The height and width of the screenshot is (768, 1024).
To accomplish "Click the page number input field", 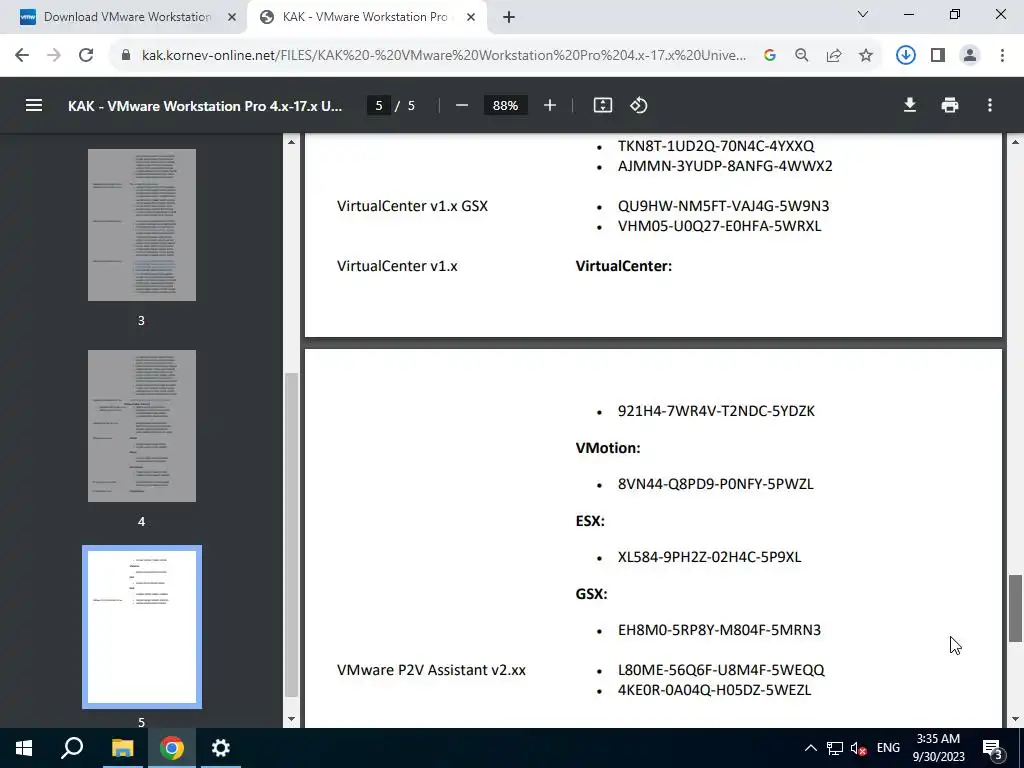I will [x=379, y=105].
